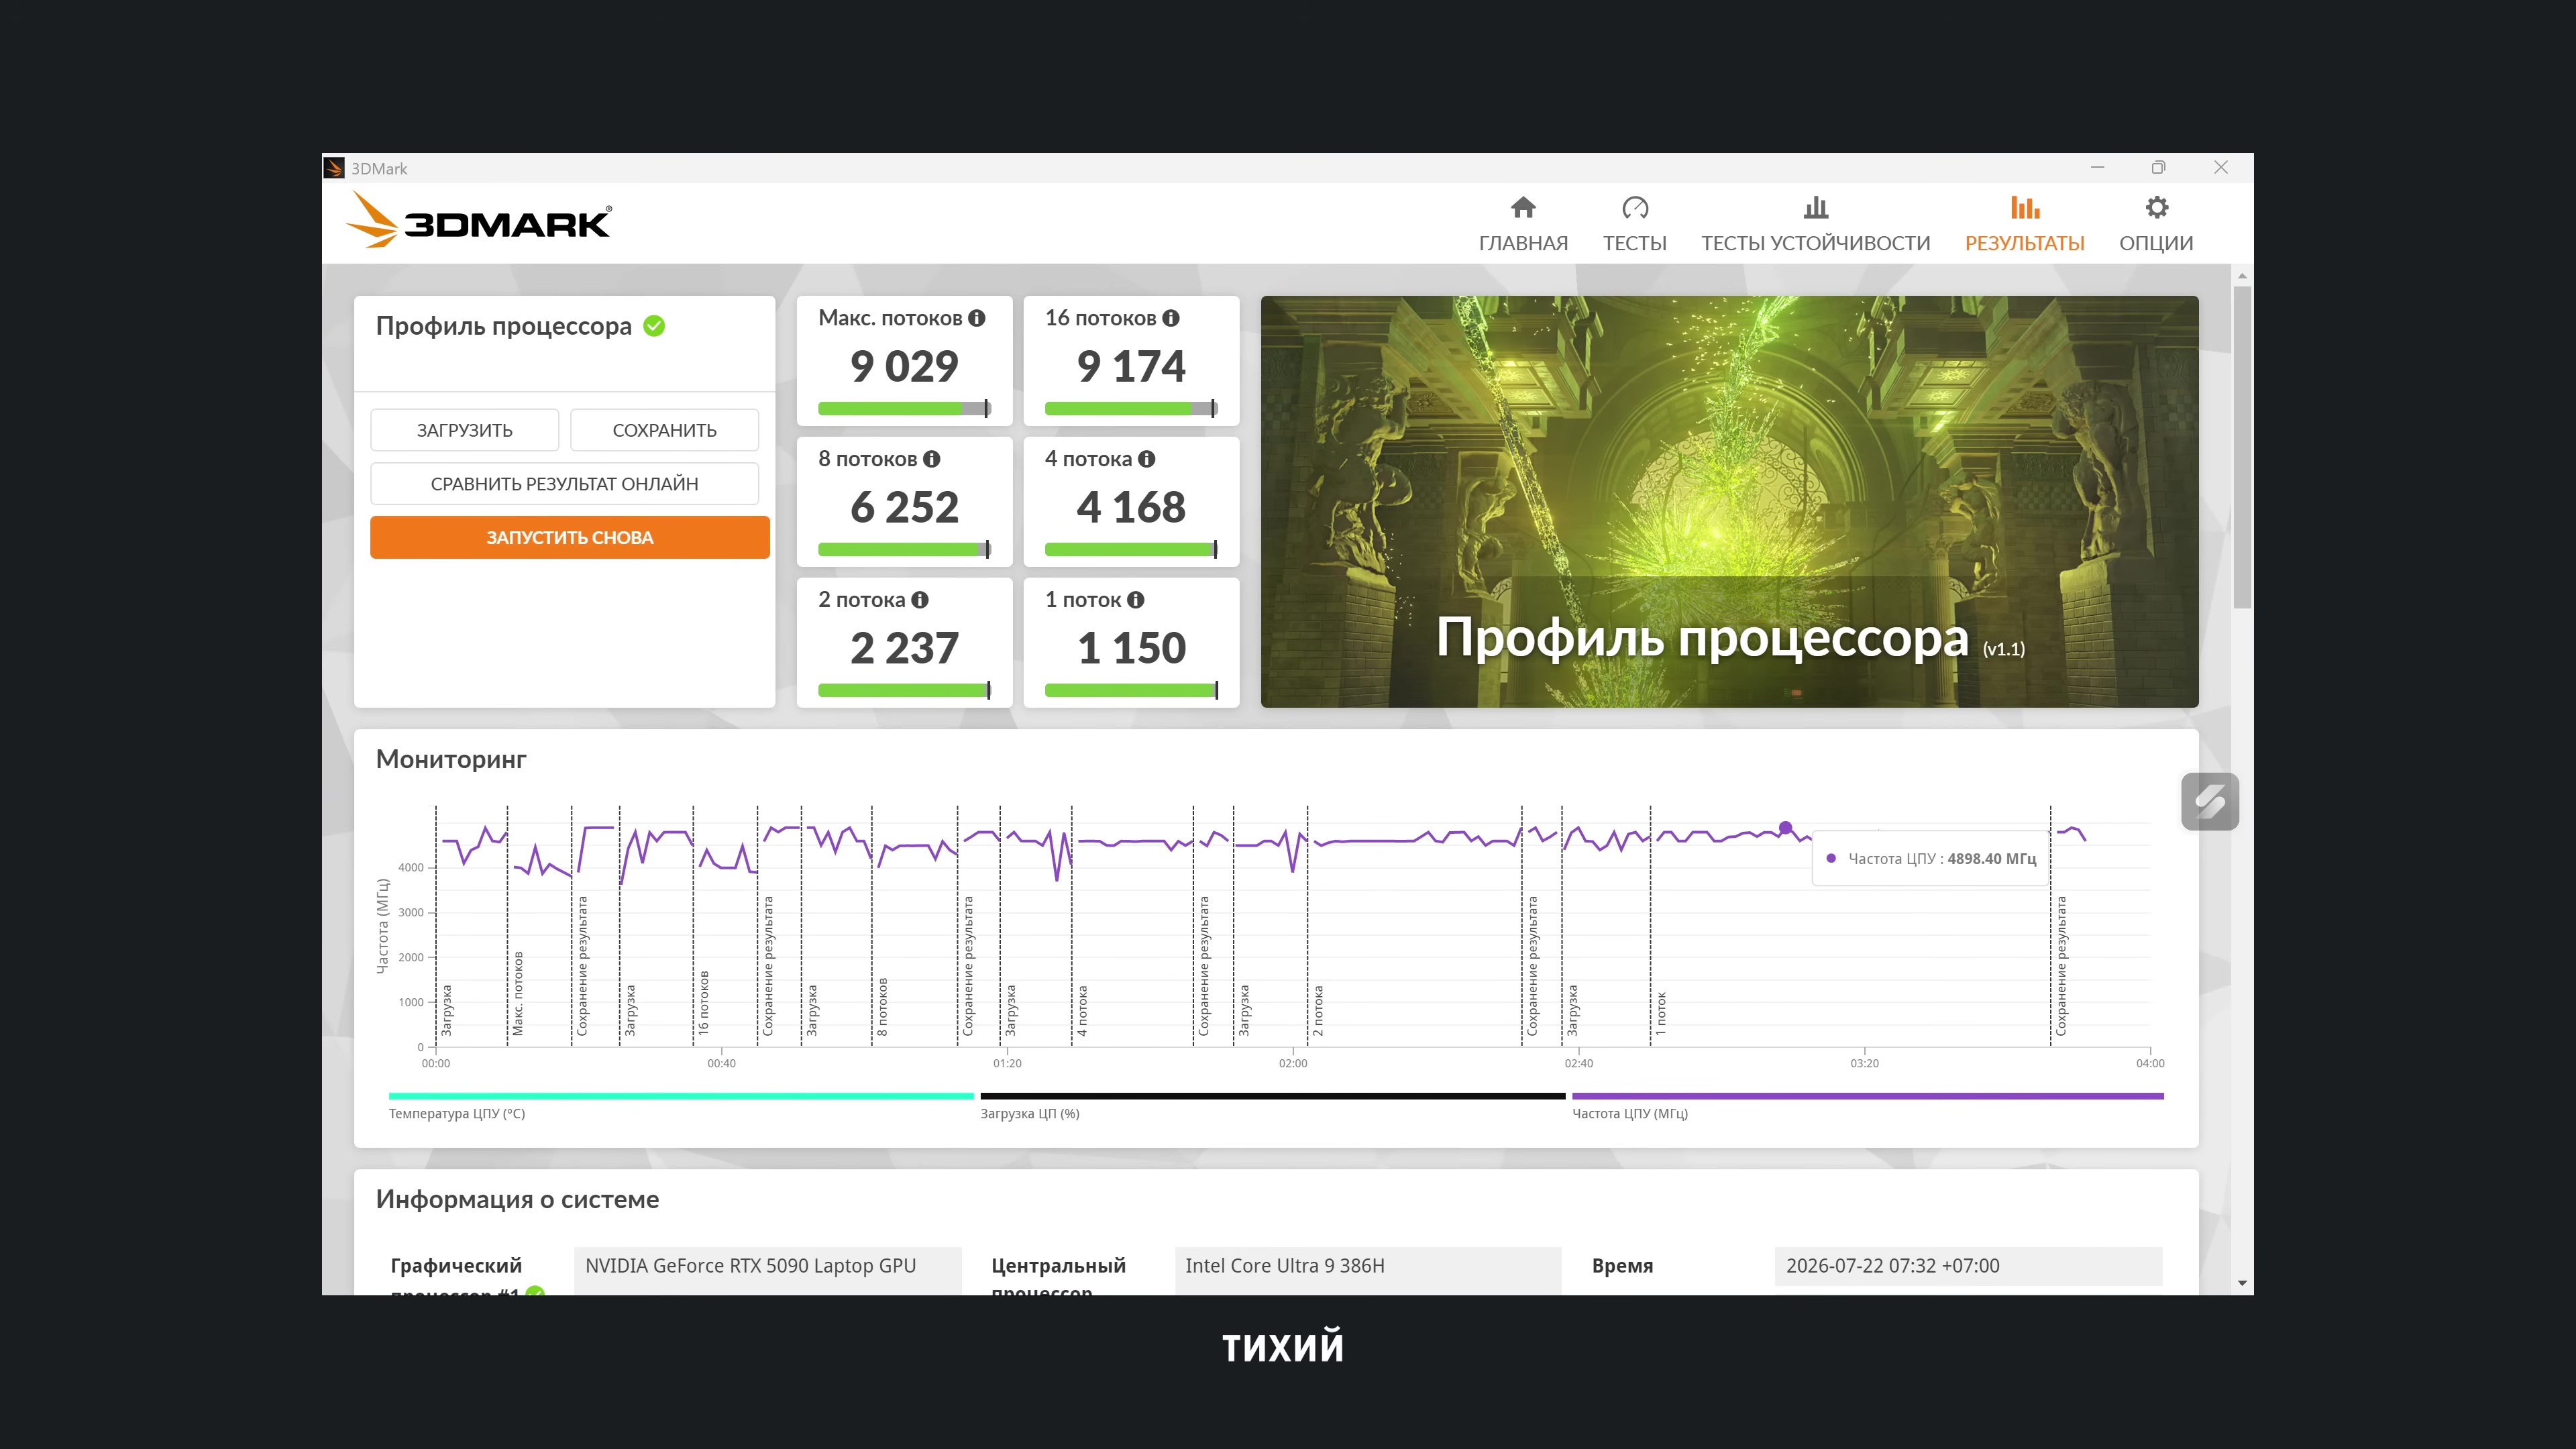
Task: Close the 3DMark window
Action: point(2221,168)
